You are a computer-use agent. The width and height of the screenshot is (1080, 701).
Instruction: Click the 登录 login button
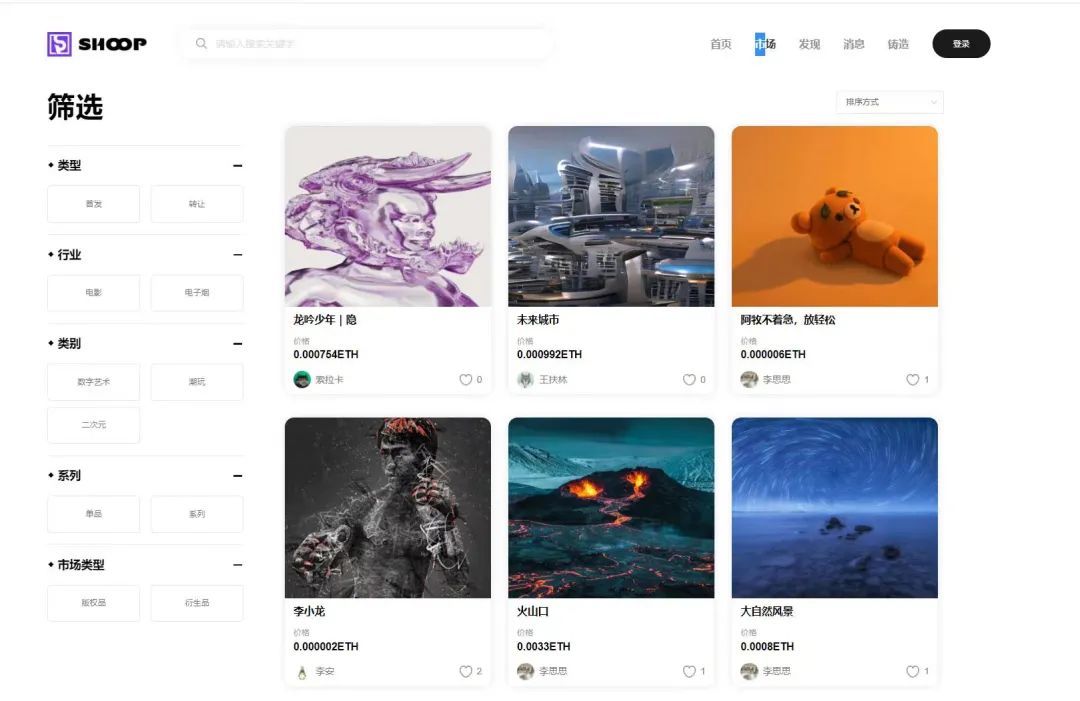pos(962,43)
